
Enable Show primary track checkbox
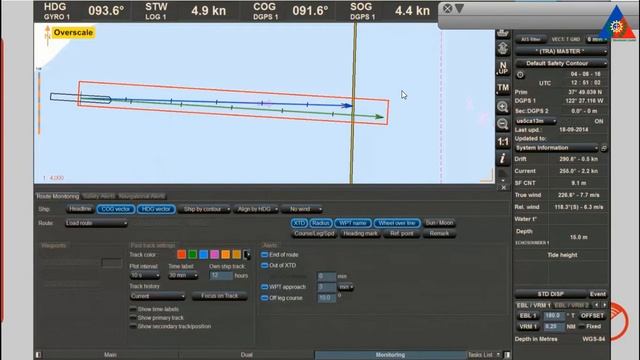pos(133,318)
